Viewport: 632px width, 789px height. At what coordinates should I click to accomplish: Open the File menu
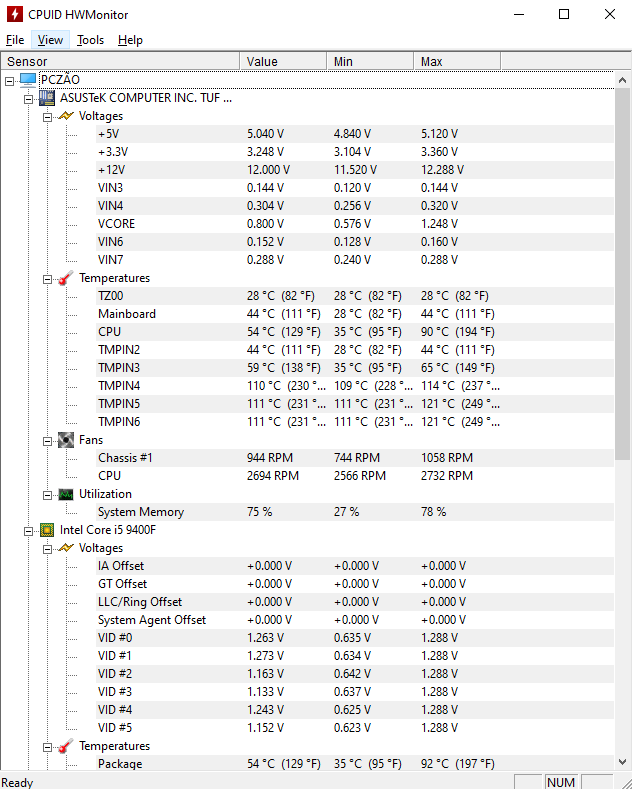[15, 40]
